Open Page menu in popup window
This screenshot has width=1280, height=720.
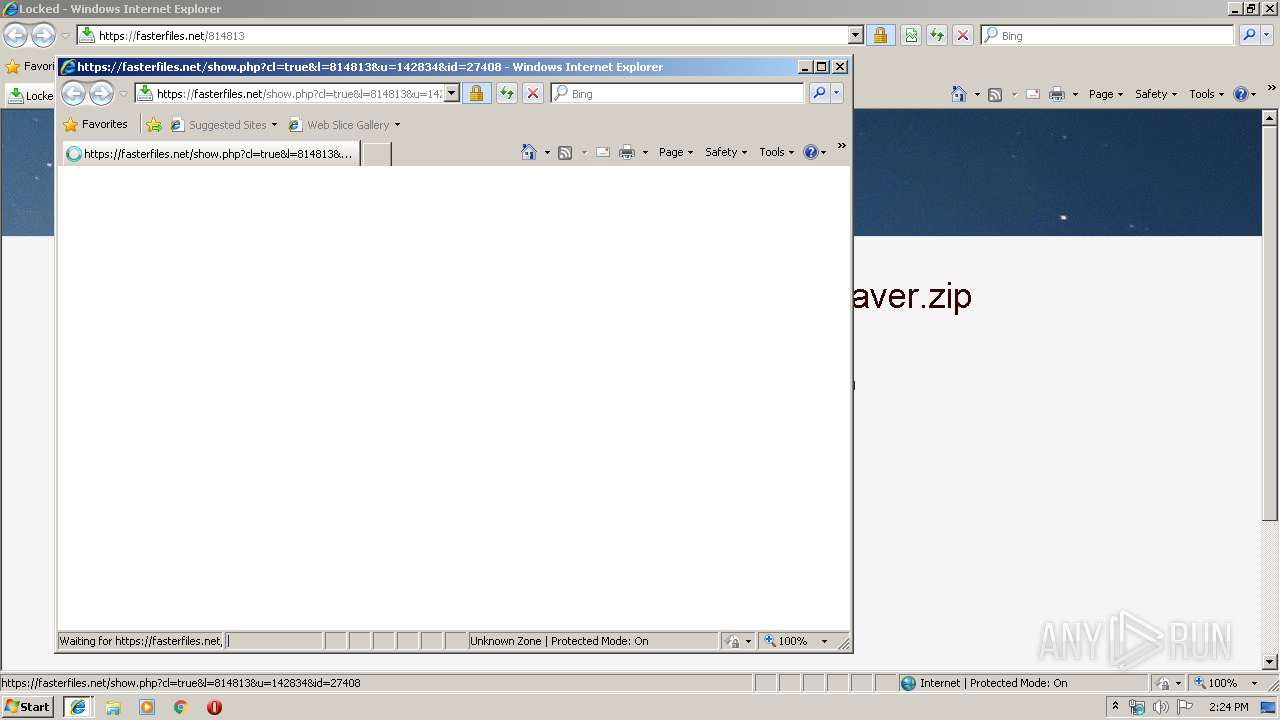coord(676,152)
